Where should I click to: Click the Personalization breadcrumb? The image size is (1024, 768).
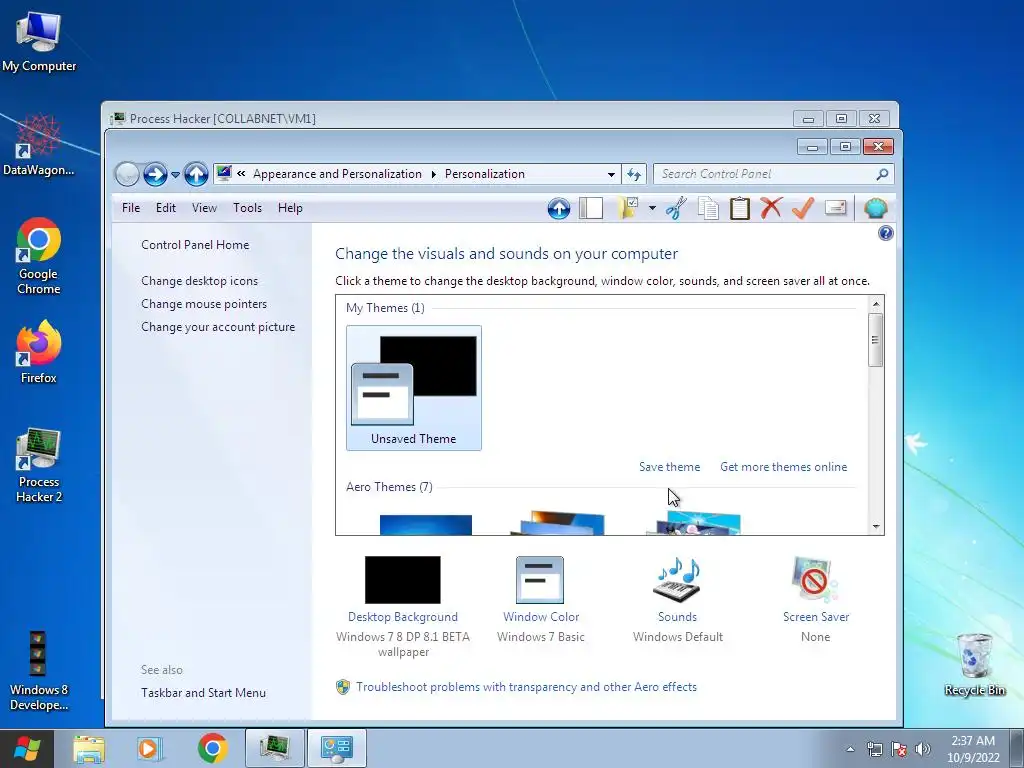(x=485, y=174)
